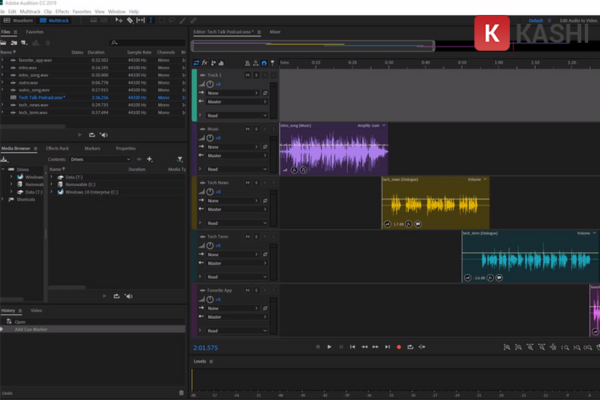
Task: Toggle loop playback in the editor transport
Action: (410, 347)
